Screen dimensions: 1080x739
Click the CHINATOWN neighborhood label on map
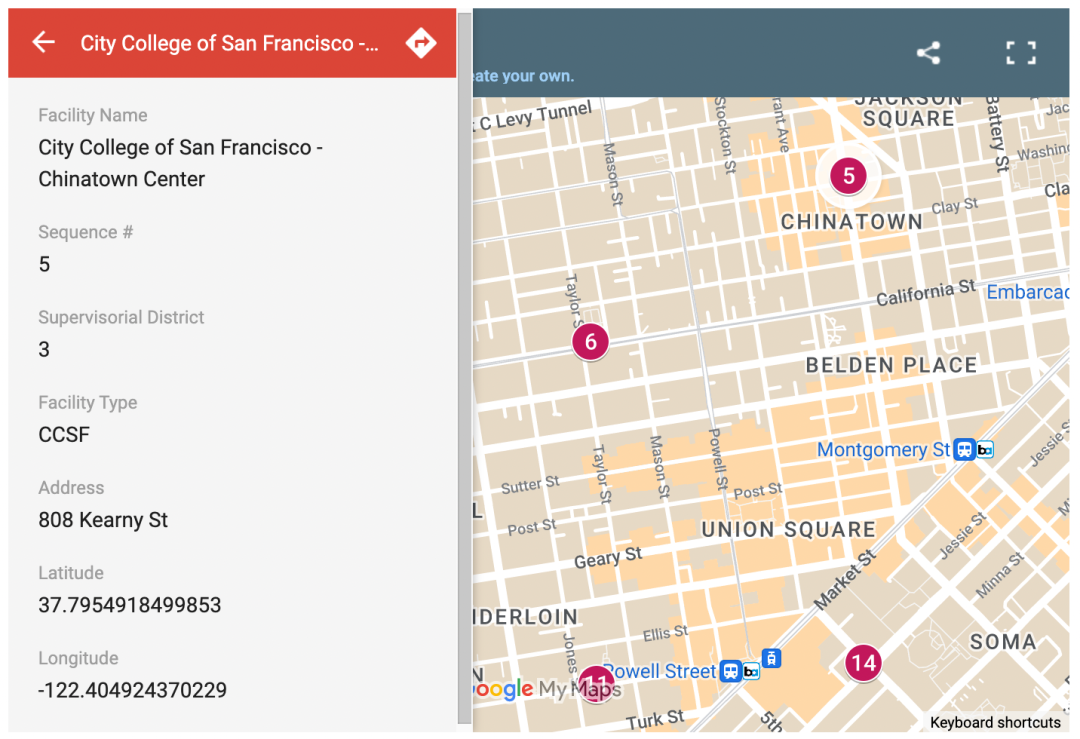coord(851,222)
